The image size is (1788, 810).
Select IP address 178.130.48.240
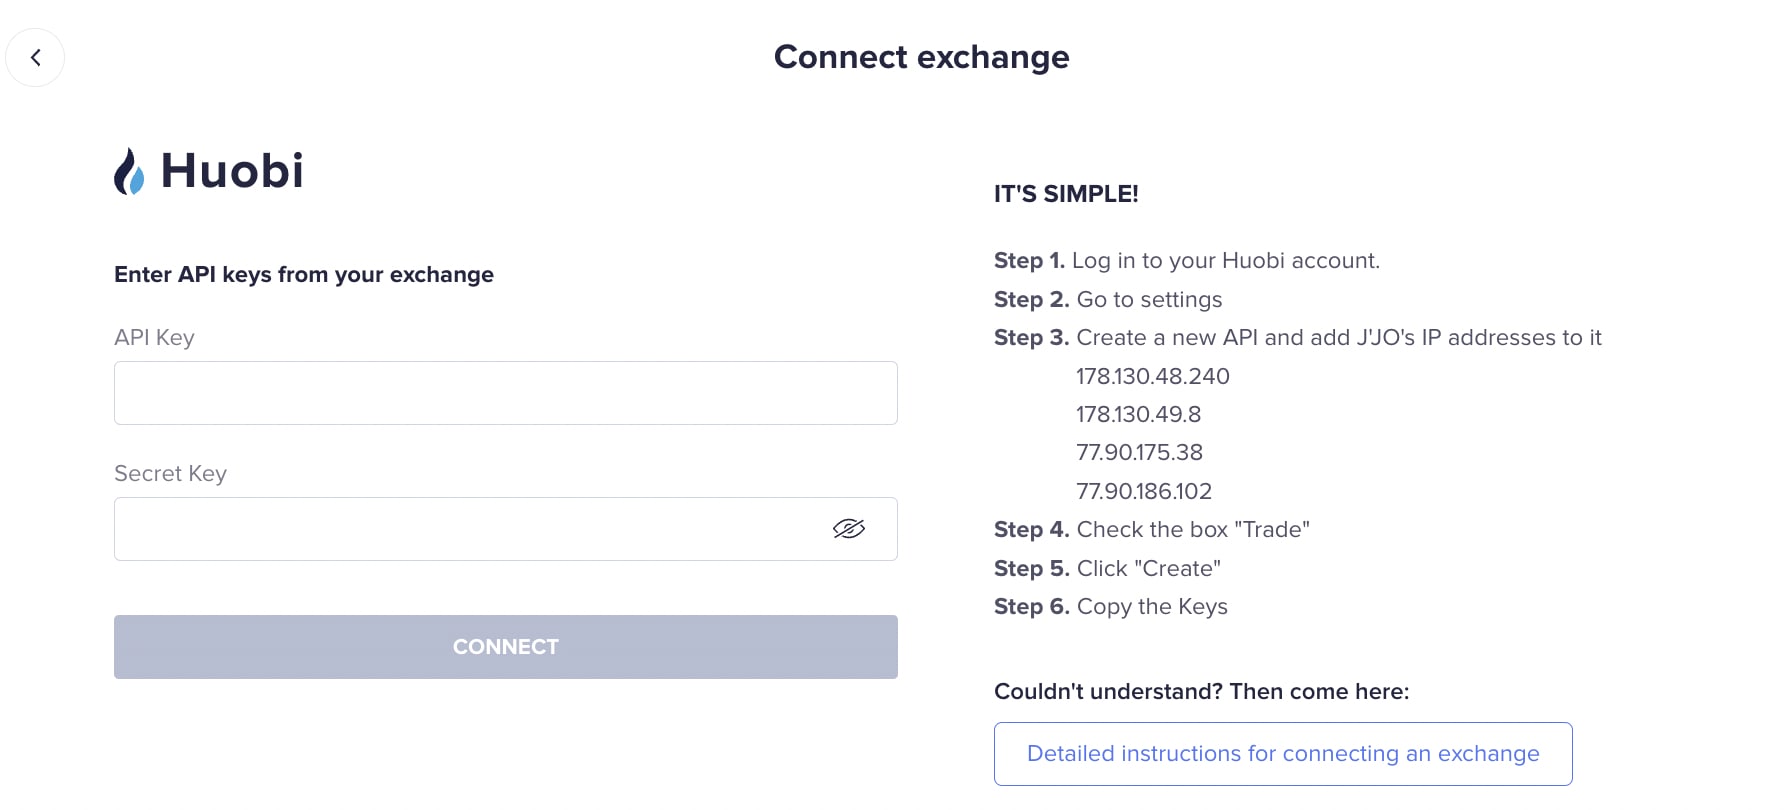click(x=1153, y=376)
